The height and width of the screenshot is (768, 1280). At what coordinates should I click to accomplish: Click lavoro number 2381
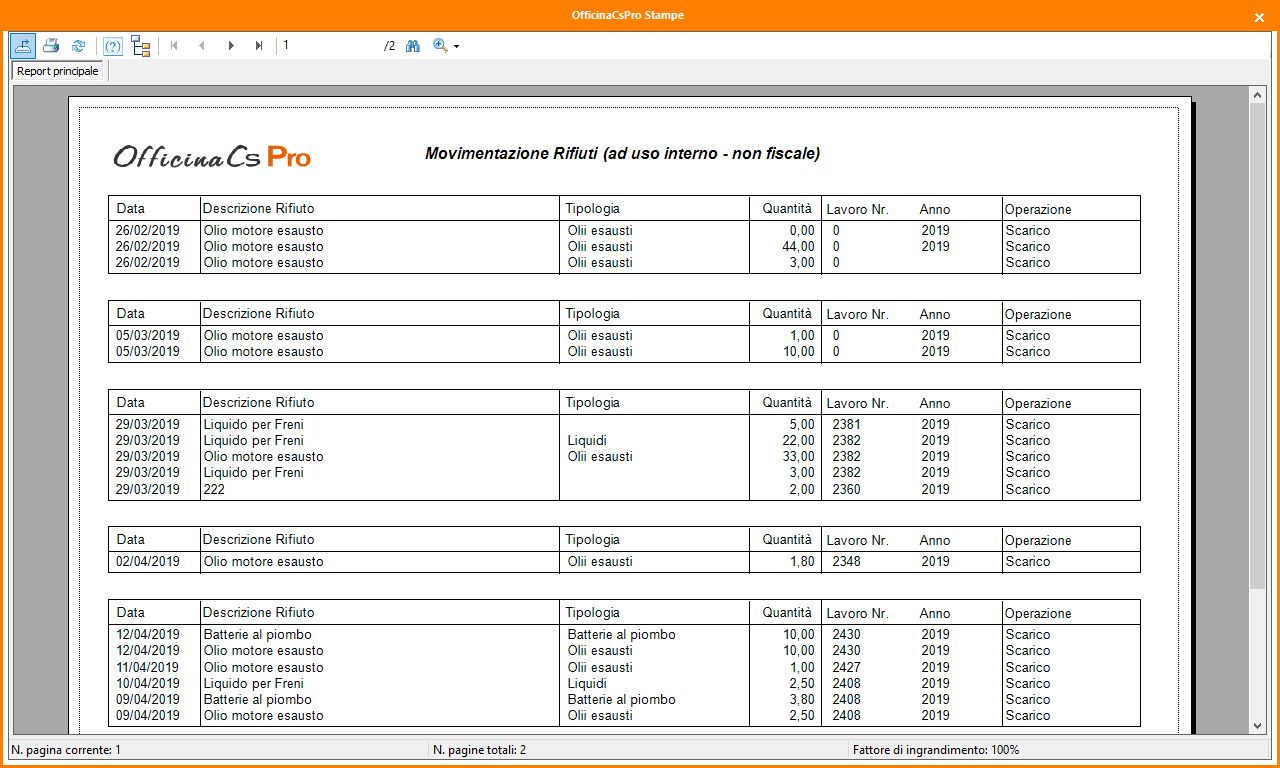point(846,425)
